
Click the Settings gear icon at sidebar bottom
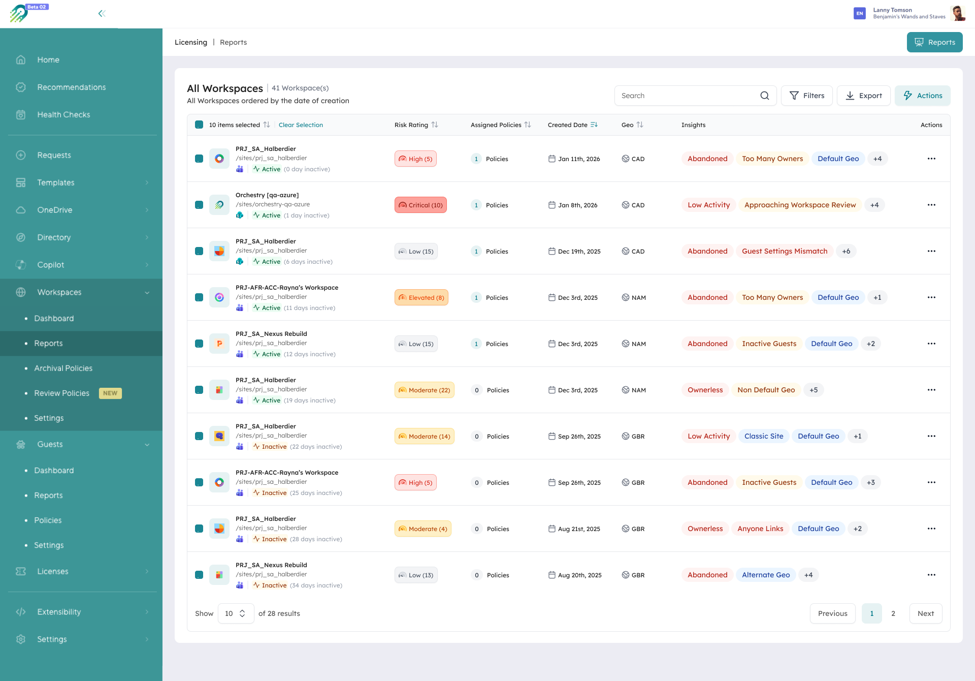pyautogui.click(x=21, y=639)
